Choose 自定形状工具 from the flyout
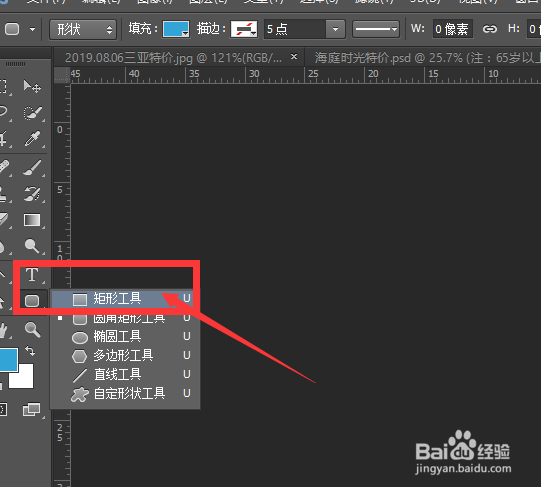 click(126, 393)
